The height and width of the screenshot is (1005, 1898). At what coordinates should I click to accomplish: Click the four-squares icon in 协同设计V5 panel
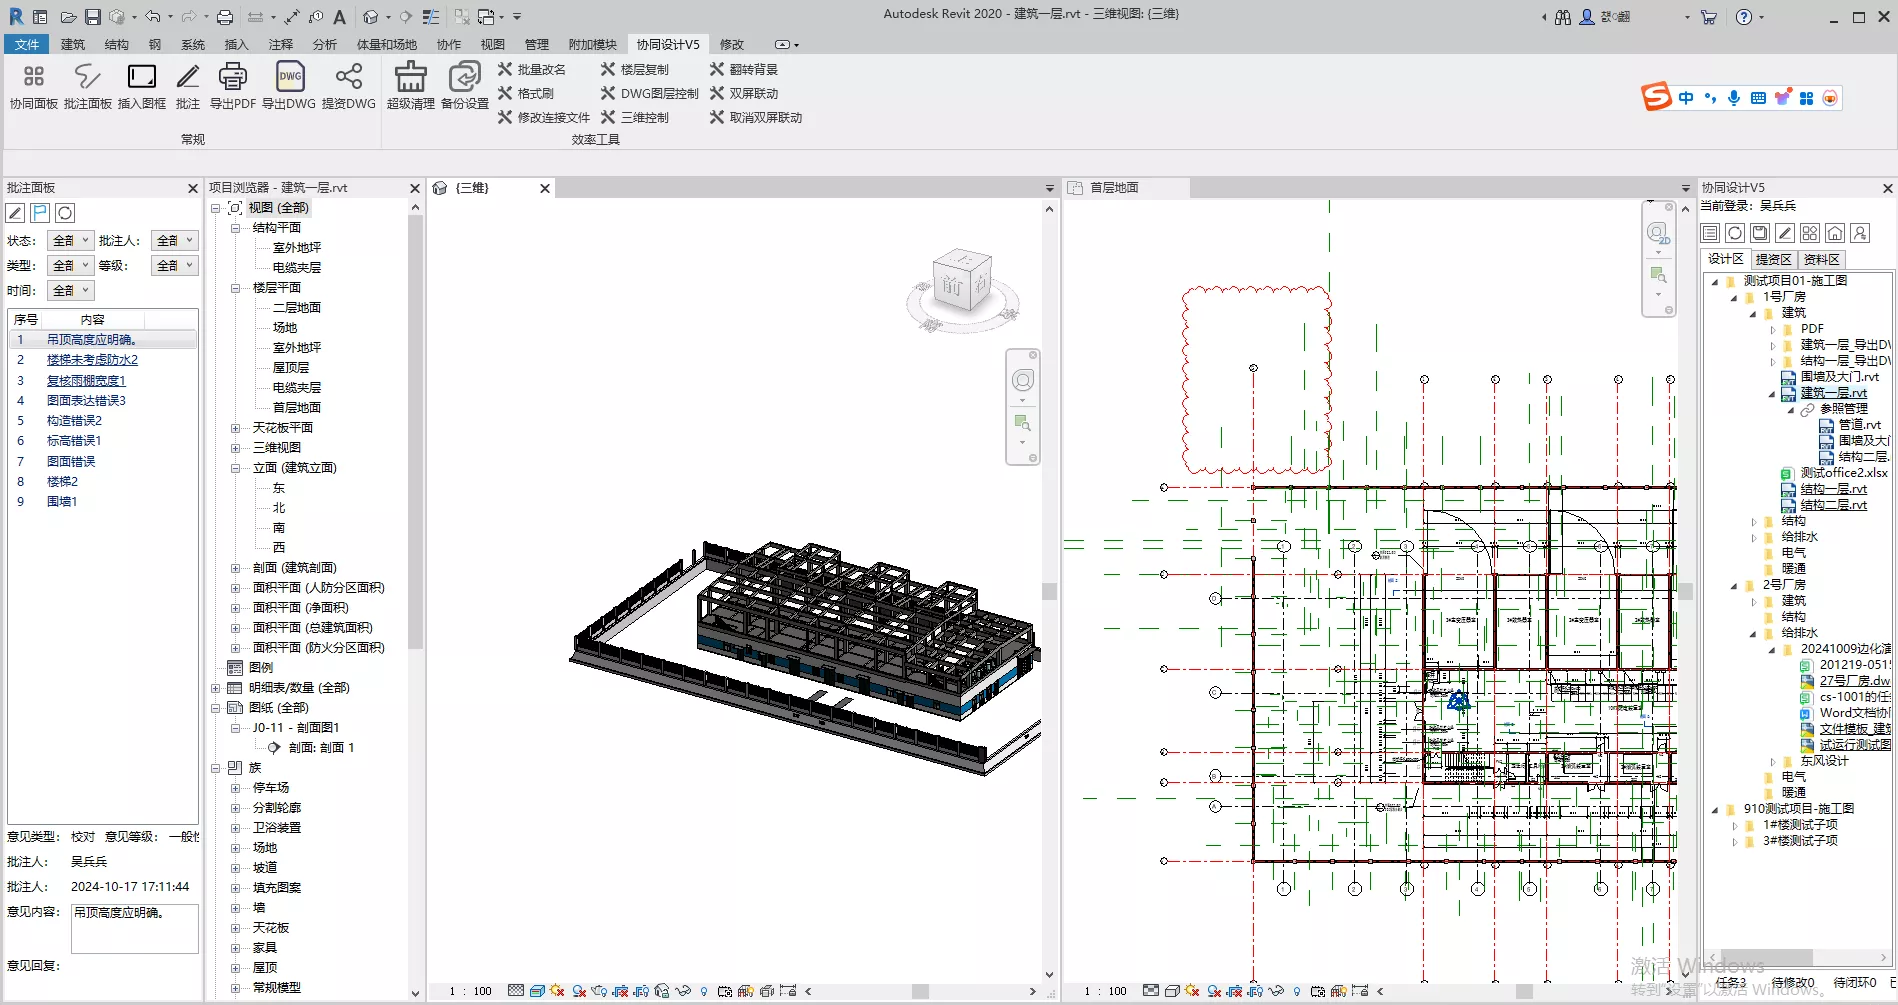(x=1810, y=233)
